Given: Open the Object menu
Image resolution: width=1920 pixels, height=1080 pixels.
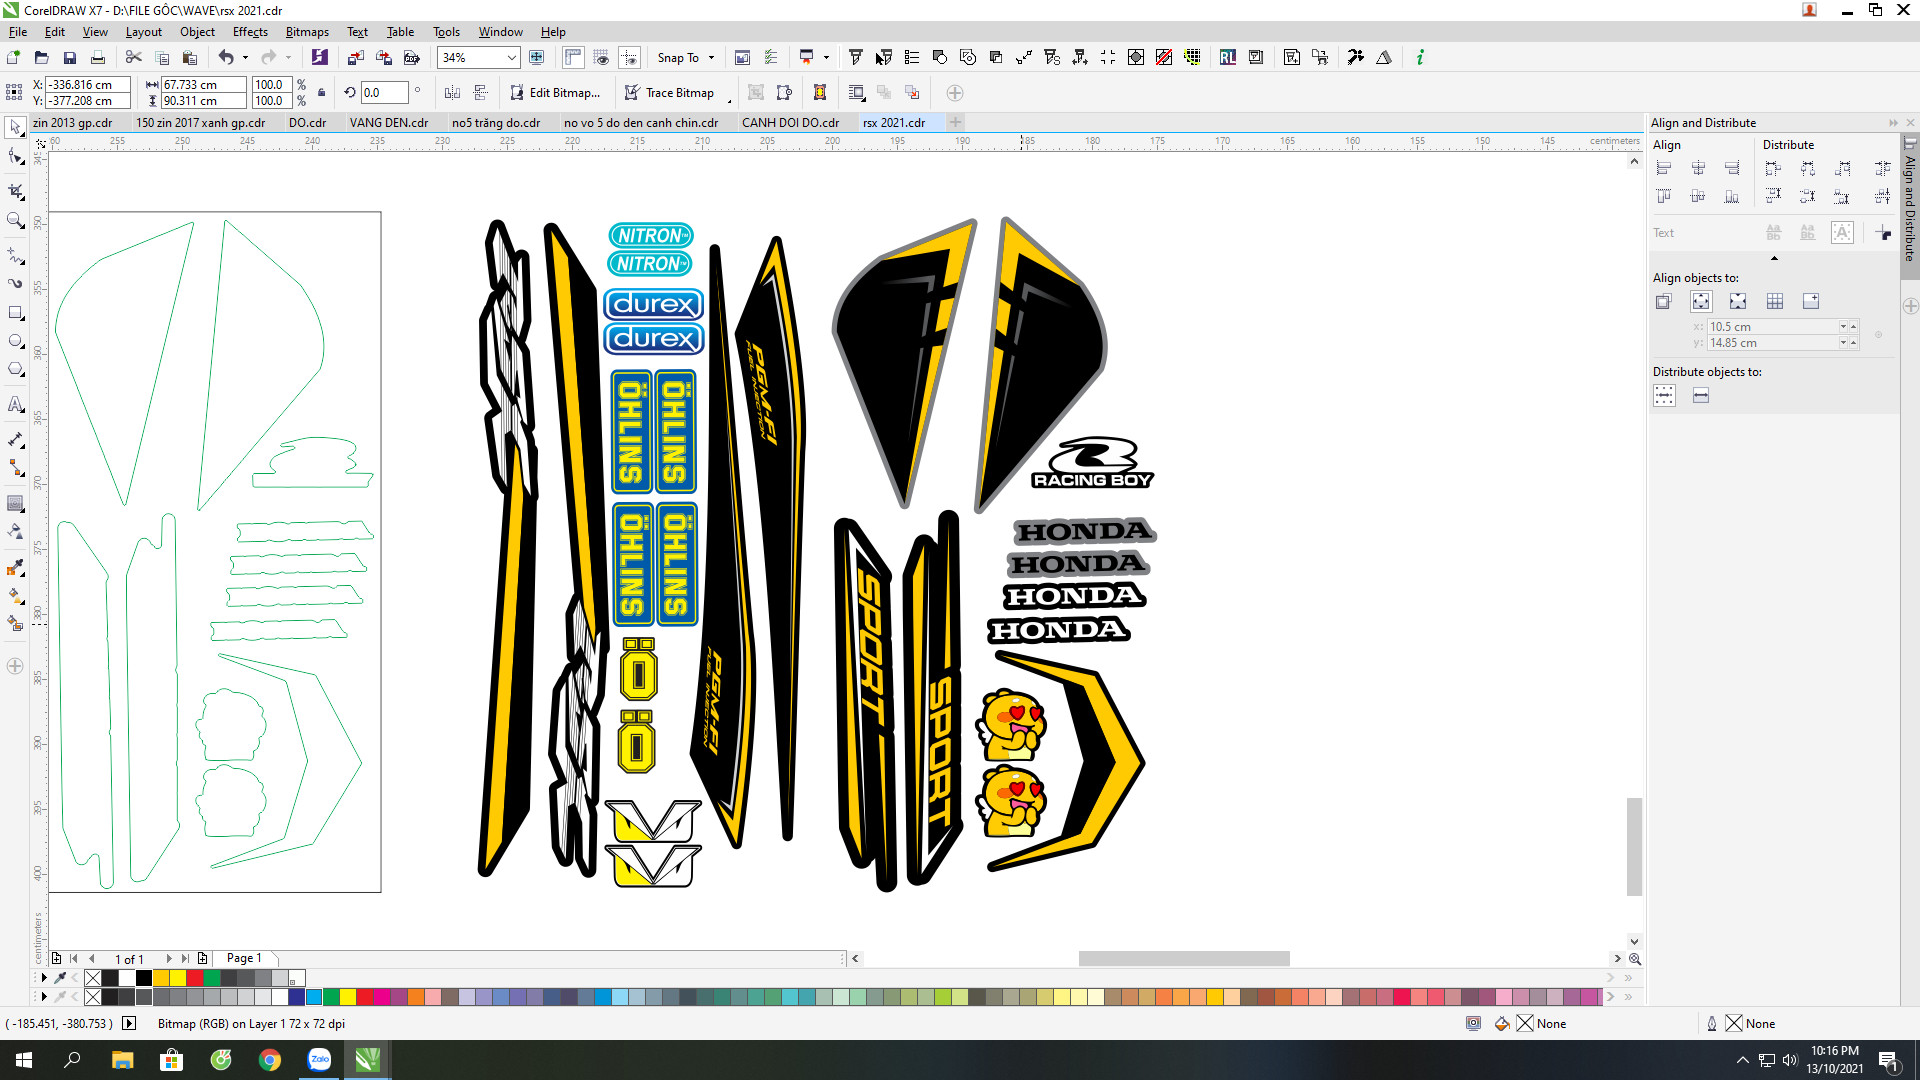Looking at the screenshot, I should 197,32.
